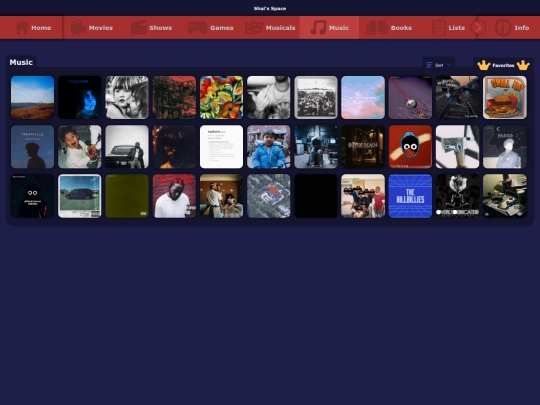Switch to the Shows tab
The image size is (540, 405).
(x=152, y=28)
